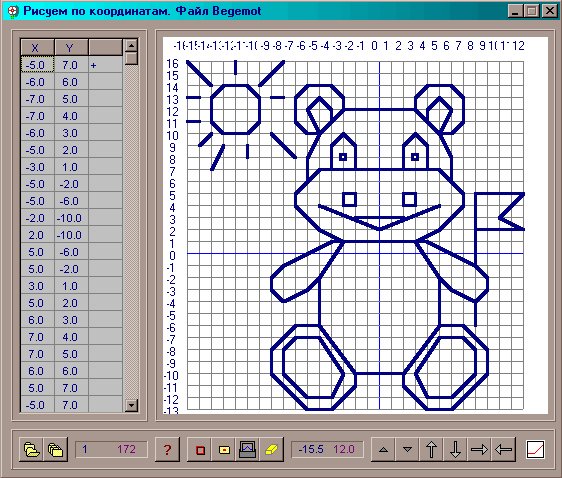Click the red line graph icon

click(x=535, y=449)
